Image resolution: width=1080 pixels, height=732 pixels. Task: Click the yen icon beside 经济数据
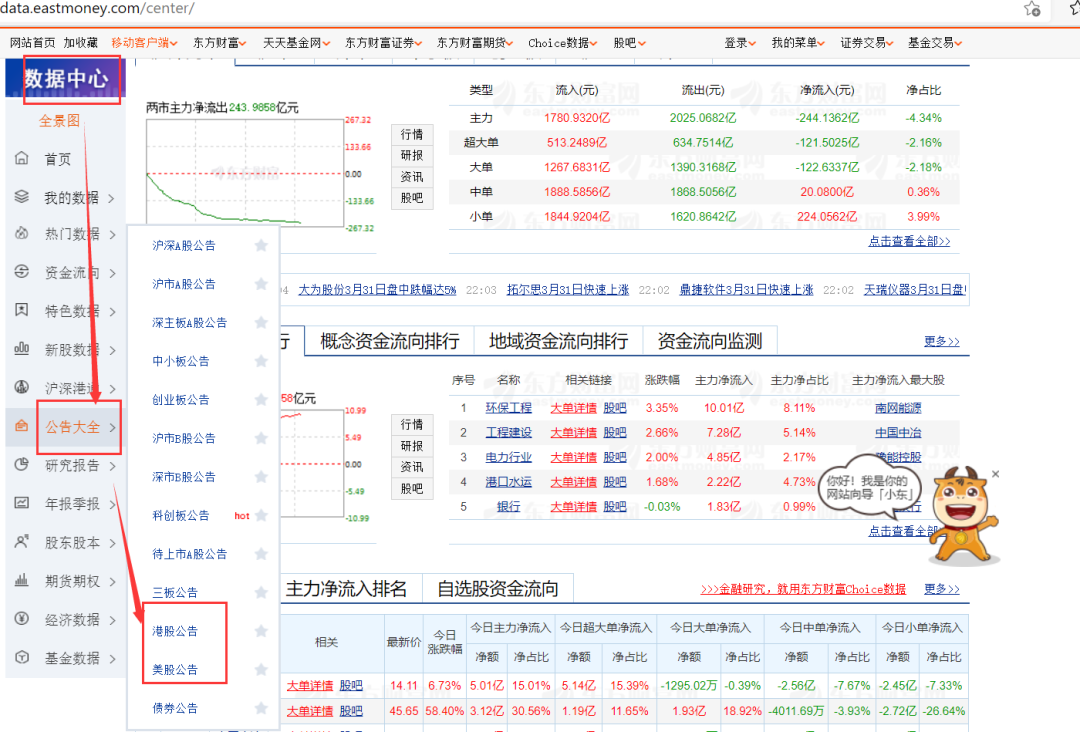[22, 618]
